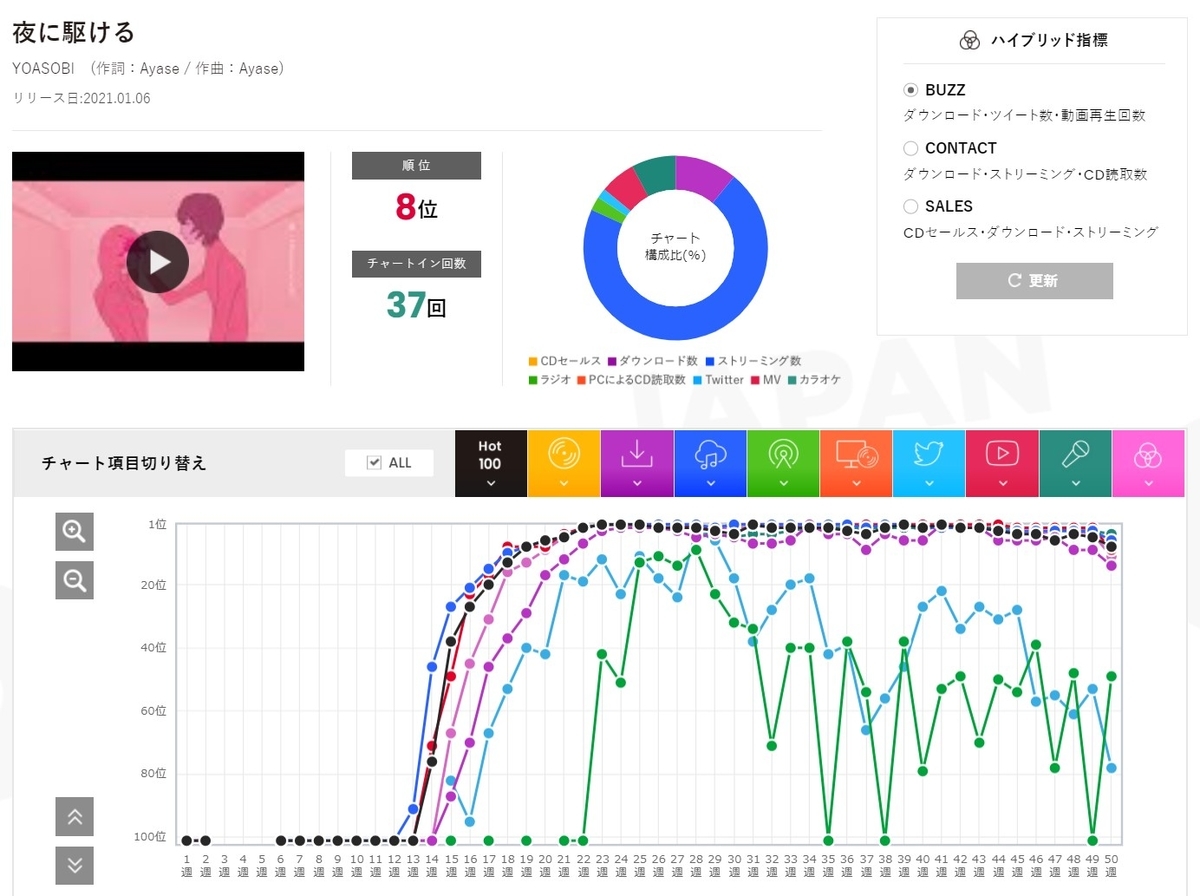This screenshot has width=1200, height=896.
Task: Click the チャート項目切り替え label
Action: (x=124, y=464)
